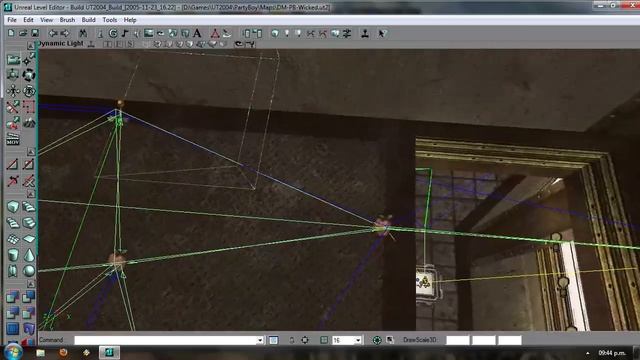Select the Camera Movement tool
This screenshot has height=360, width=640.
pyautogui.click(x=13, y=60)
